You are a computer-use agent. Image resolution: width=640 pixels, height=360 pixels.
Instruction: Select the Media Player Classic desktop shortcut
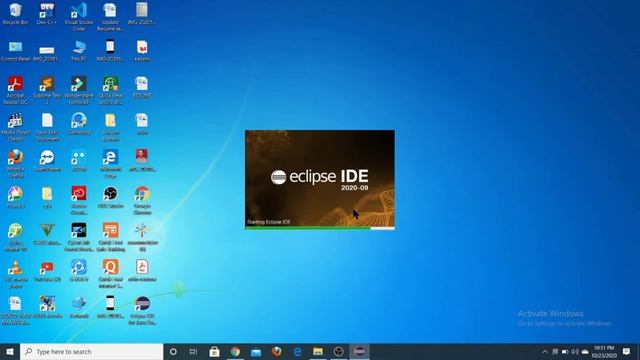coord(15,127)
